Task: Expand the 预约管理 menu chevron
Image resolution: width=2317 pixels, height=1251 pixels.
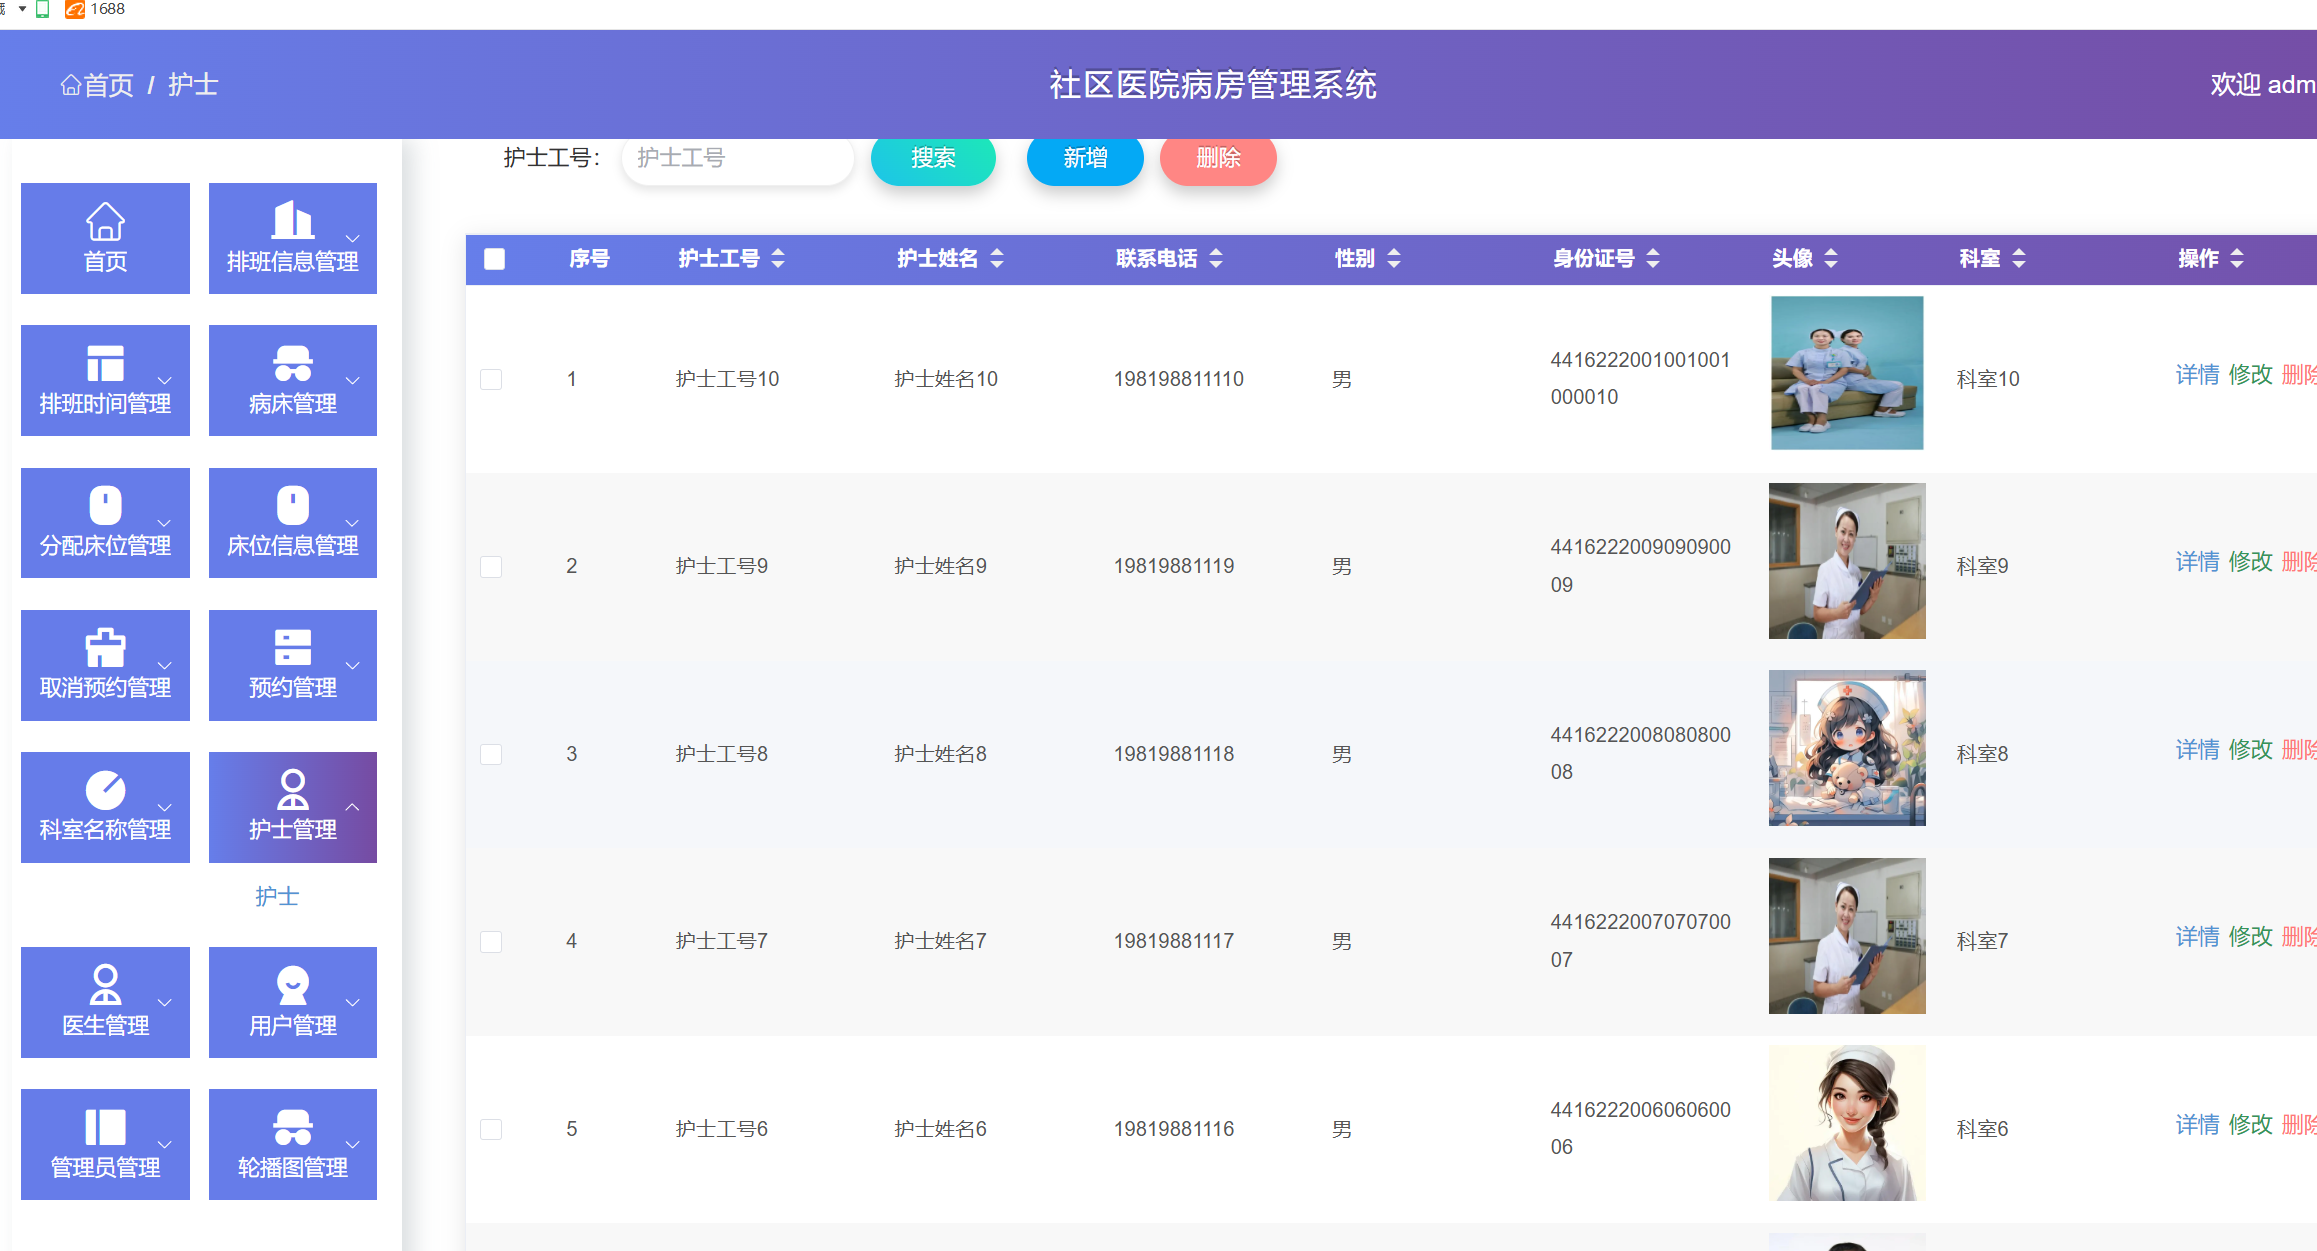Action: [352, 665]
